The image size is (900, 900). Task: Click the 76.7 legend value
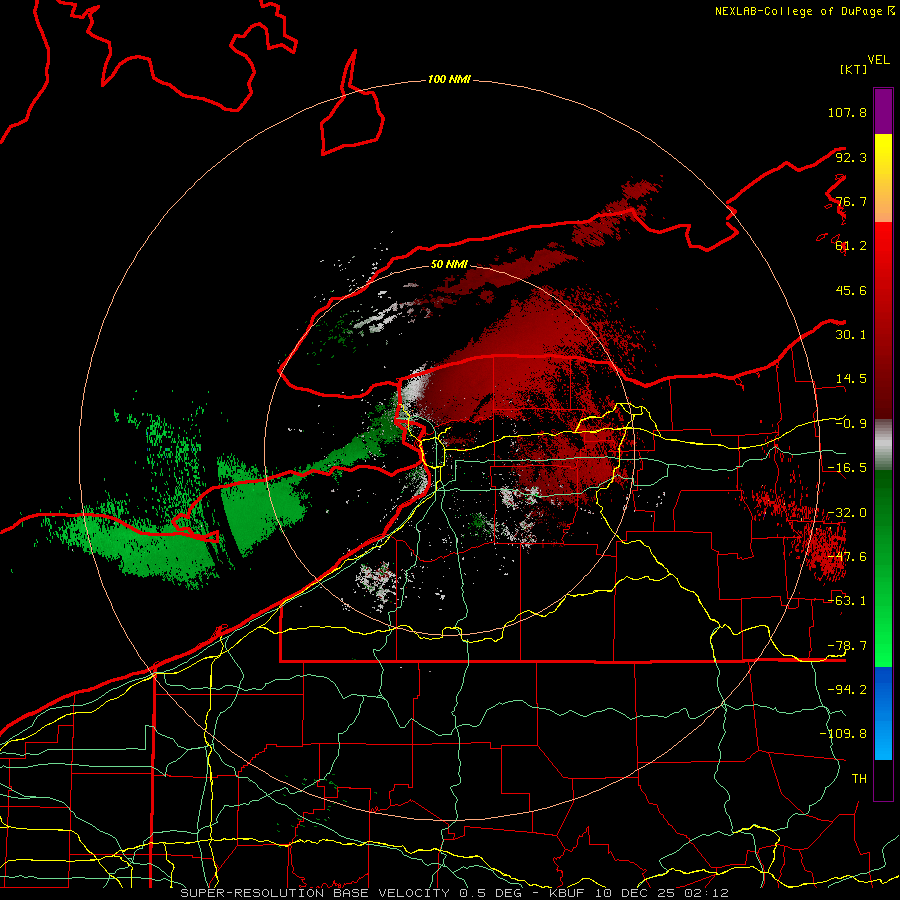[851, 201]
